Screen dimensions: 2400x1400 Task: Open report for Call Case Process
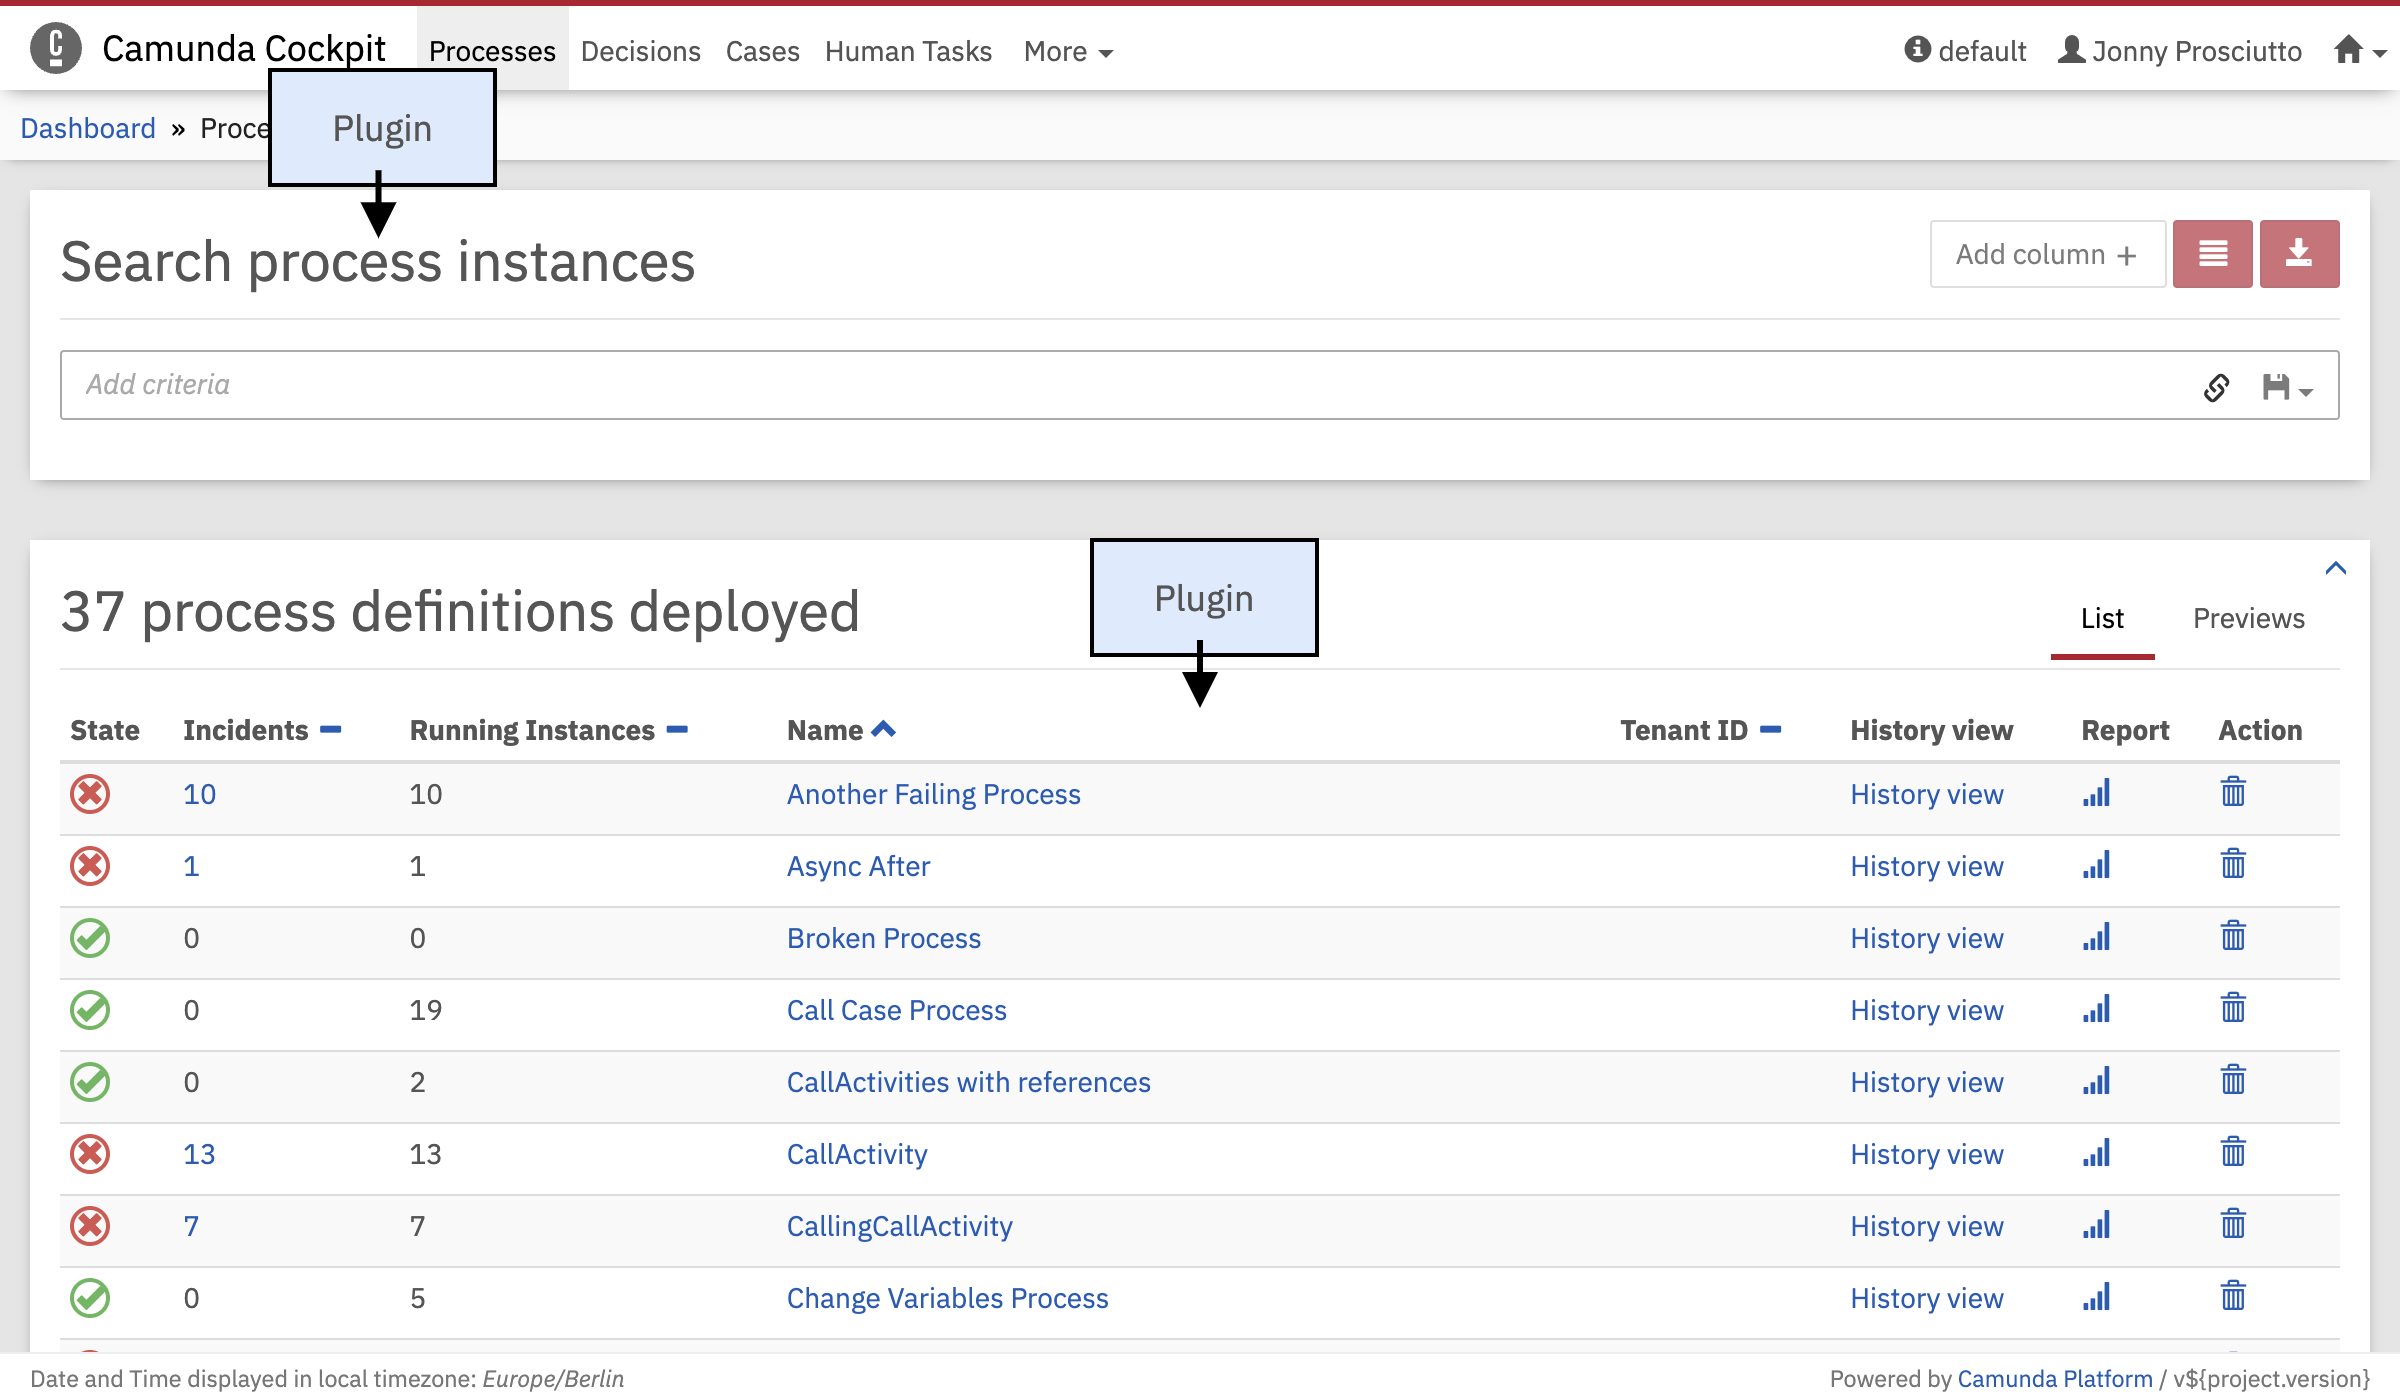pyautogui.click(x=2097, y=1009)
